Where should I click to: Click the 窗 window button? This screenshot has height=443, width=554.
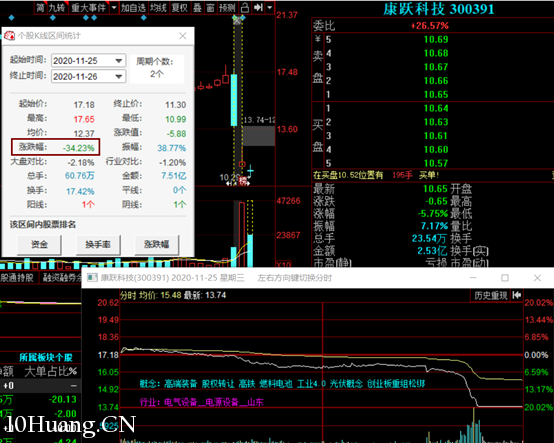click(211, 7)
